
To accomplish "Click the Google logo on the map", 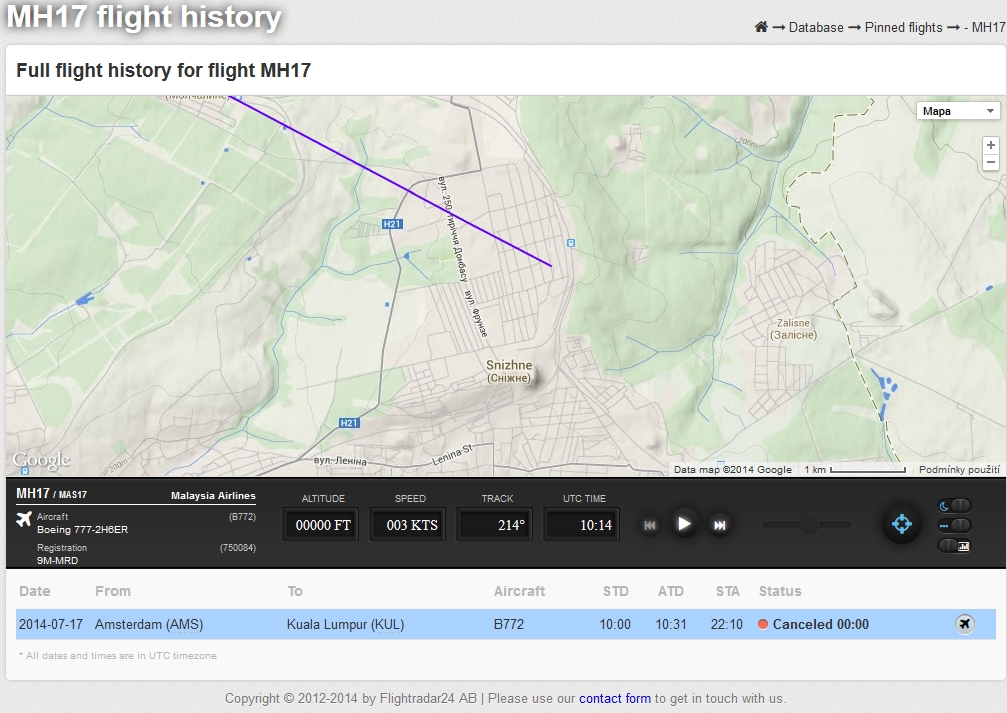I will [41, 460].
